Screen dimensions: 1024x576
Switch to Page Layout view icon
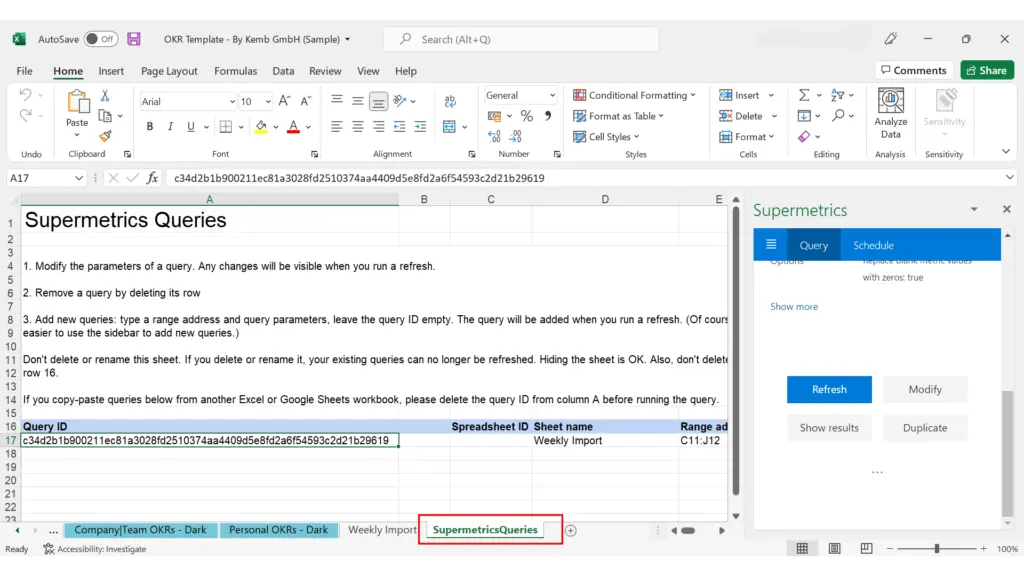(835, 549)
